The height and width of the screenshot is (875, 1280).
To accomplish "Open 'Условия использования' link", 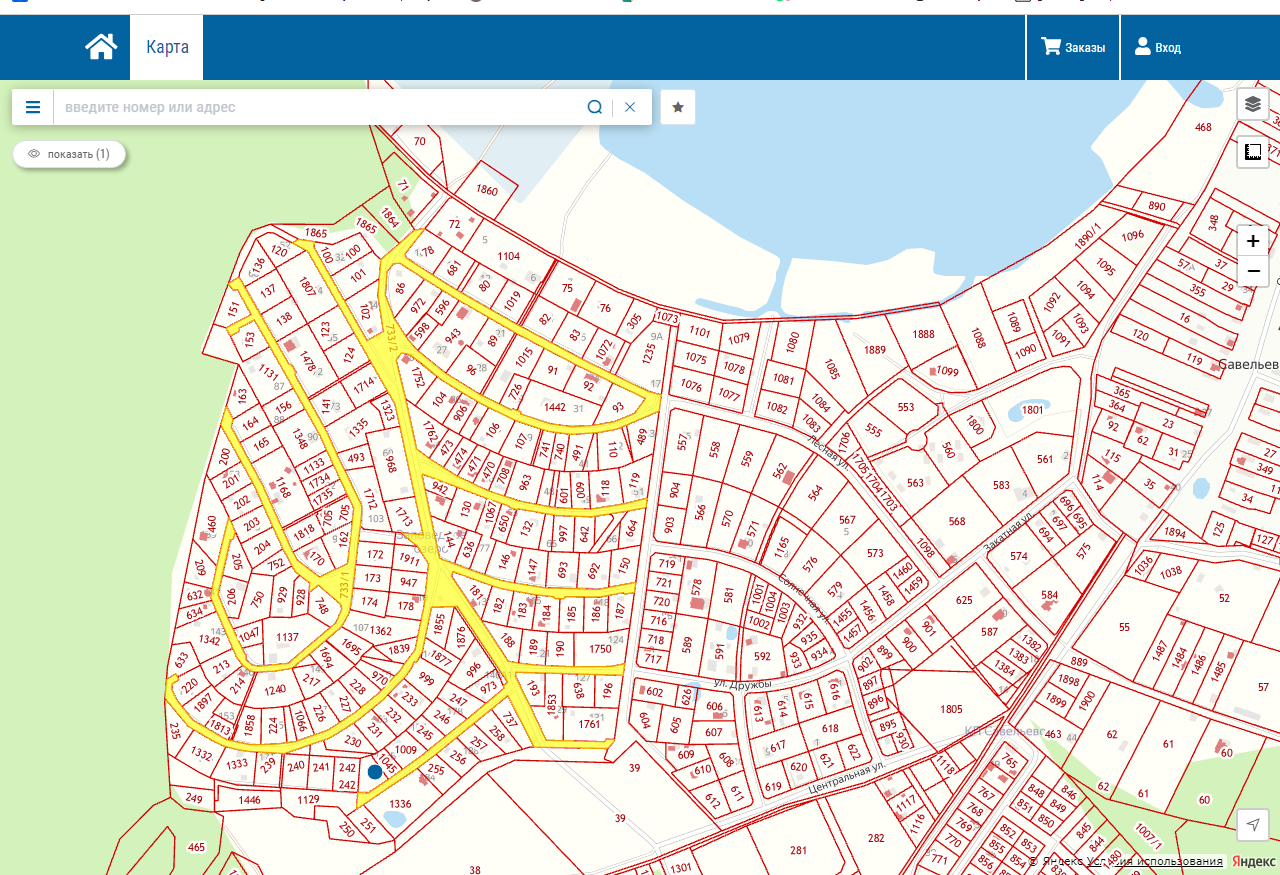I will [1170, 861].
